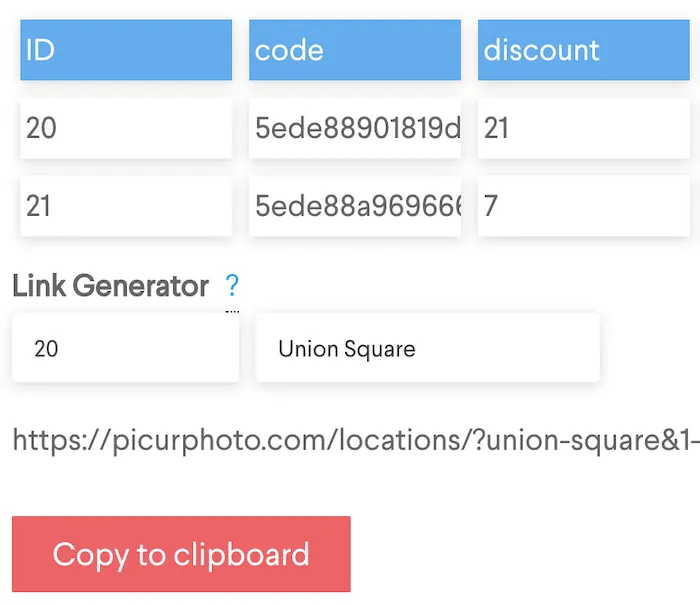This screenshot has width=700, height=605.
Task: Click the Union Square location field
Action: pyautogui.click(x=427, y=348)
